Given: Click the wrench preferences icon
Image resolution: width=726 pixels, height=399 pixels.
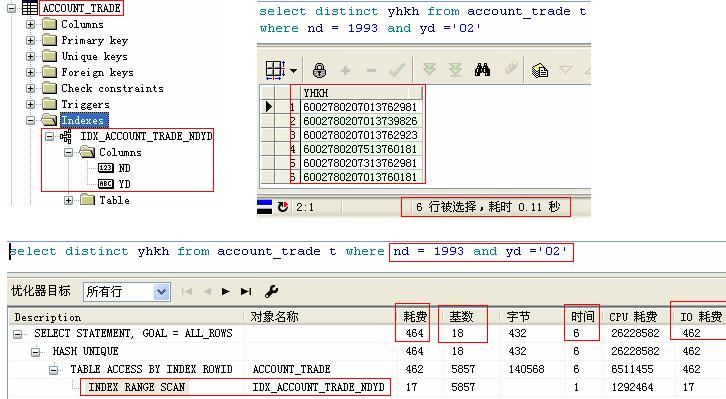Looking at the screenshot, I should pos(271,291).
